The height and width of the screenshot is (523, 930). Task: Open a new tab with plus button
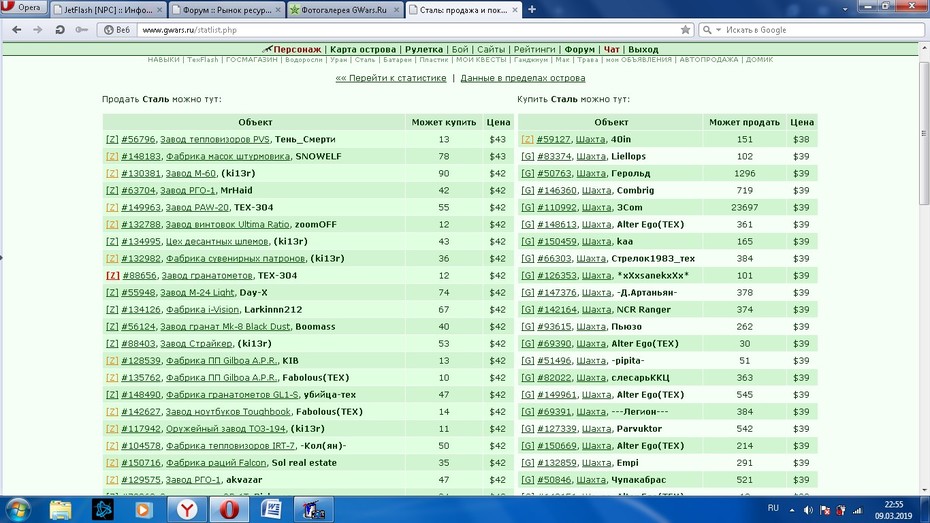pyautogui.click(x=532, y=9)
